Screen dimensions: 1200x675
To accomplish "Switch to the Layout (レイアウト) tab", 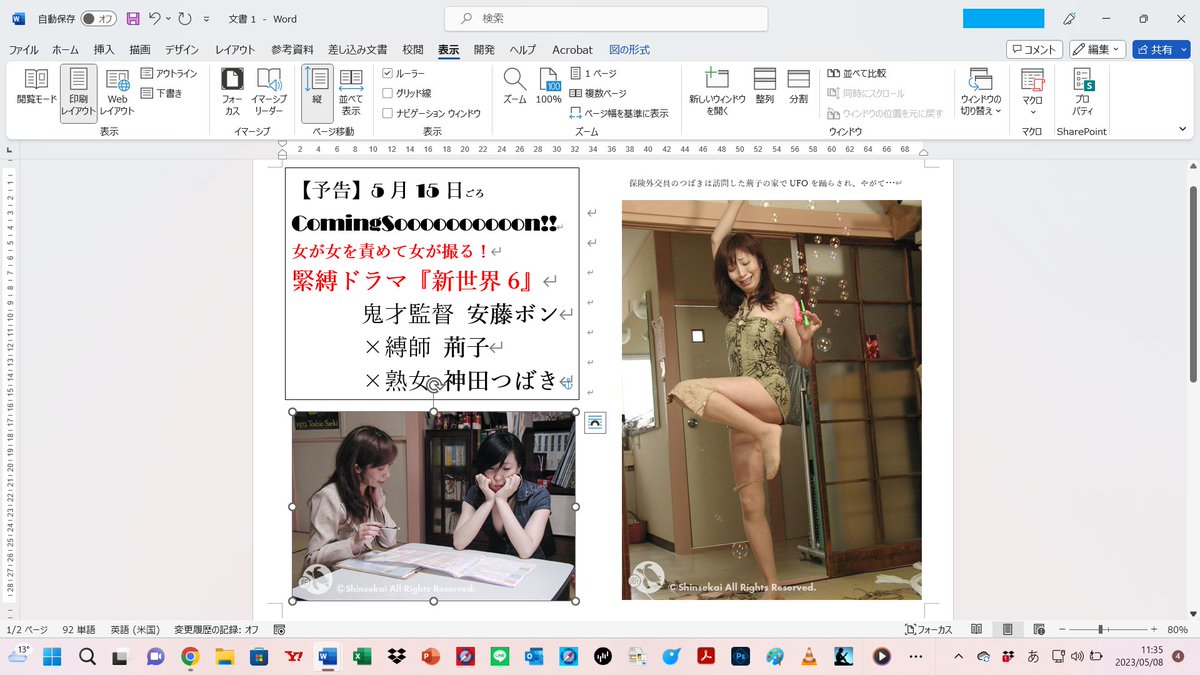I will click(235, 50).
